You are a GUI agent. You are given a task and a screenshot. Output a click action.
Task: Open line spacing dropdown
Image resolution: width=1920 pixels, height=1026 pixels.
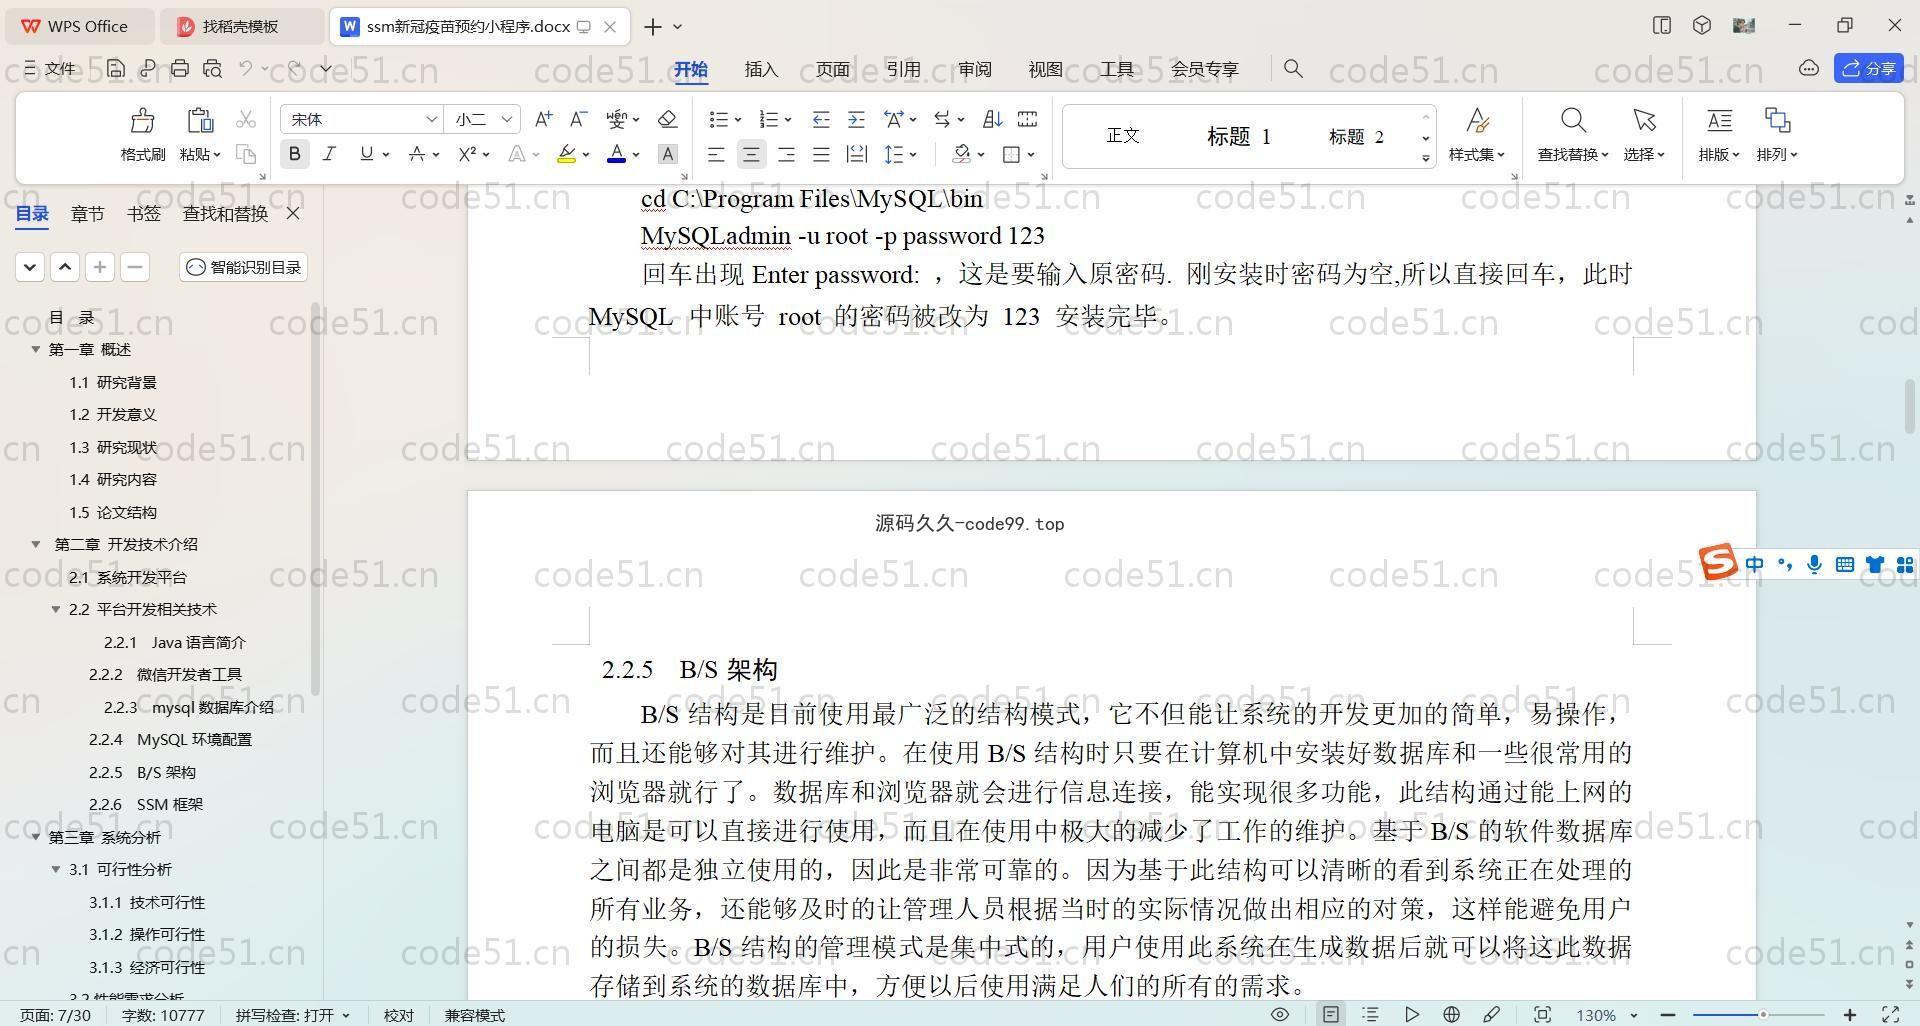(913, 155)
